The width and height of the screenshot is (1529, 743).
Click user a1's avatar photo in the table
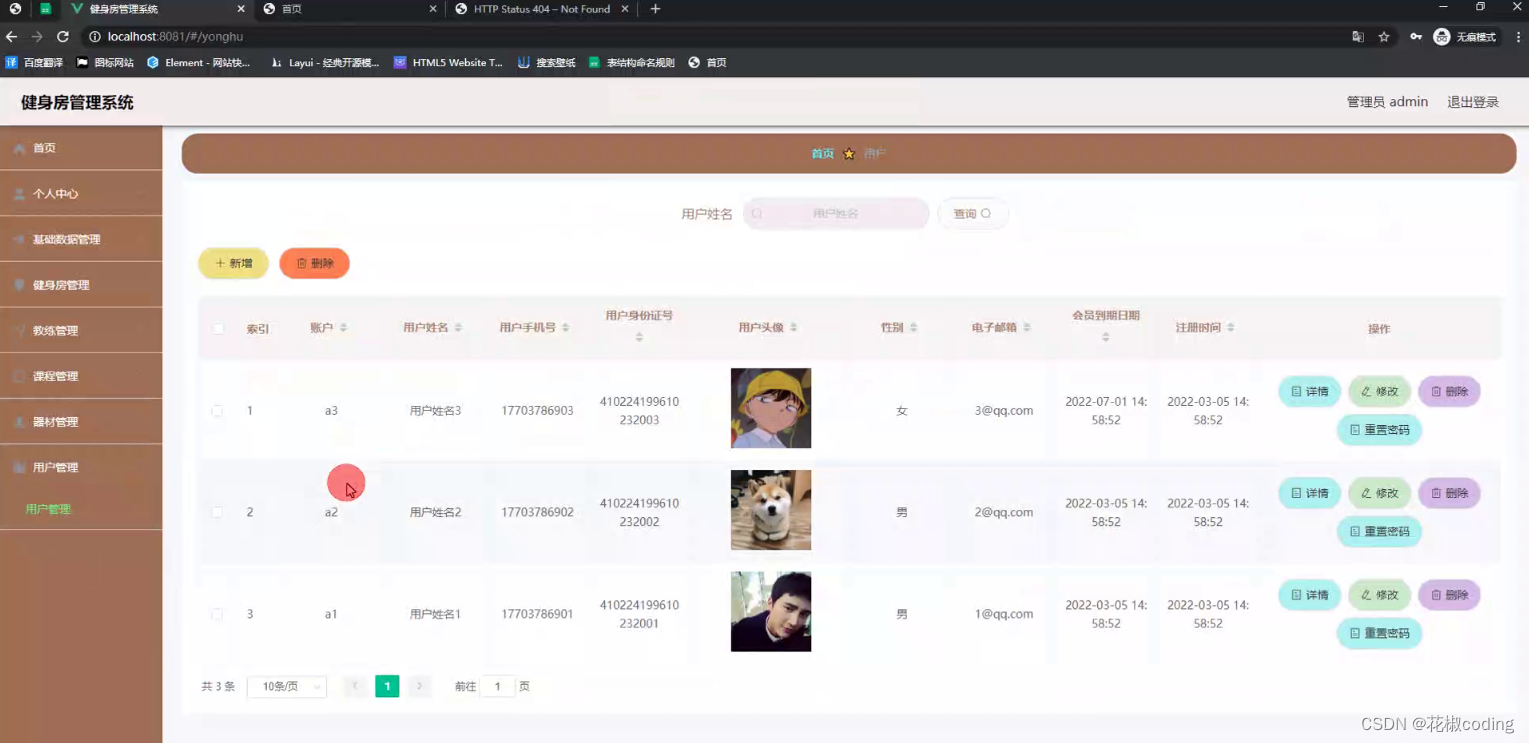point(770,611)
